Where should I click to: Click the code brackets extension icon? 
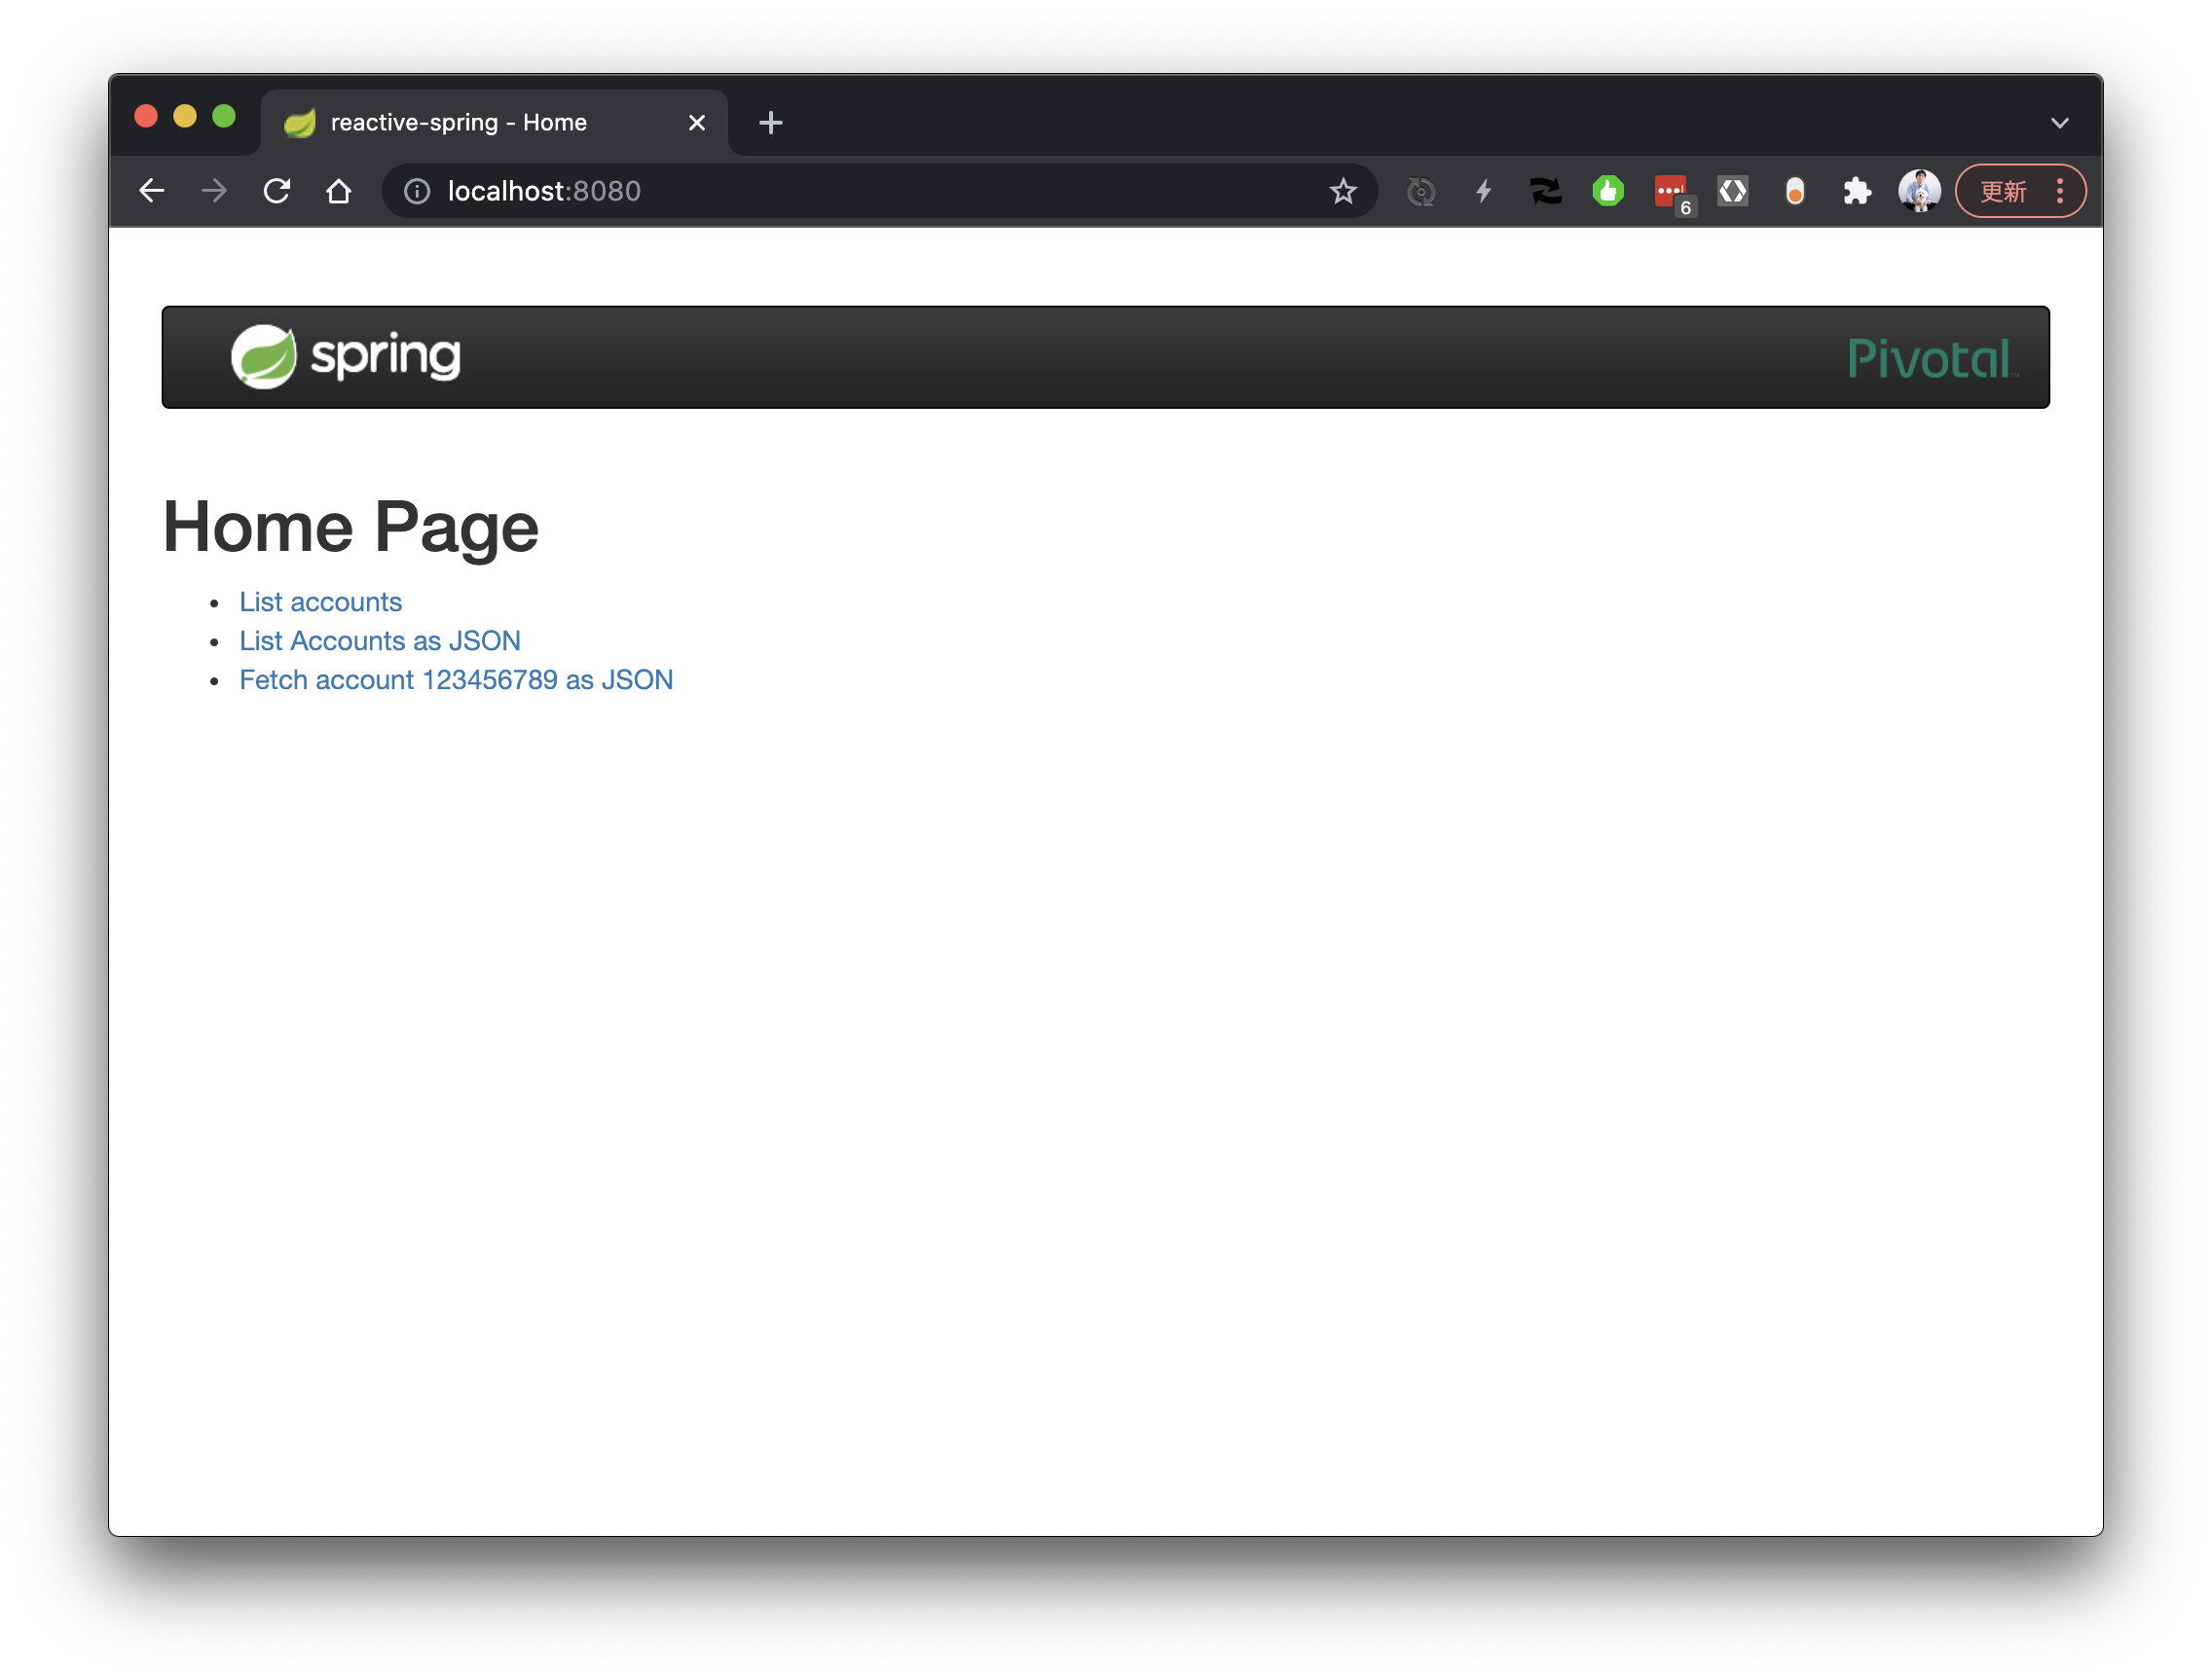[1732, 191]
